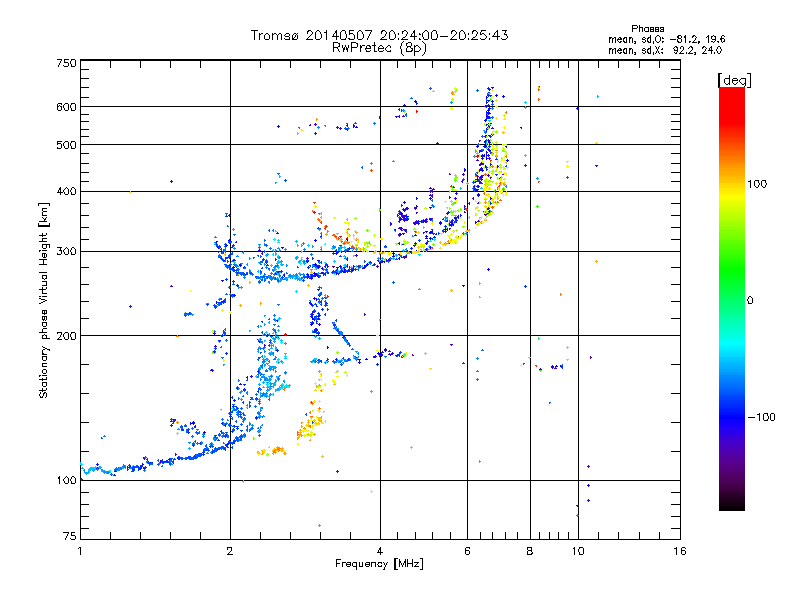Click the y-axis tick label '750'

pyautogui.click(x=67, y=63)
